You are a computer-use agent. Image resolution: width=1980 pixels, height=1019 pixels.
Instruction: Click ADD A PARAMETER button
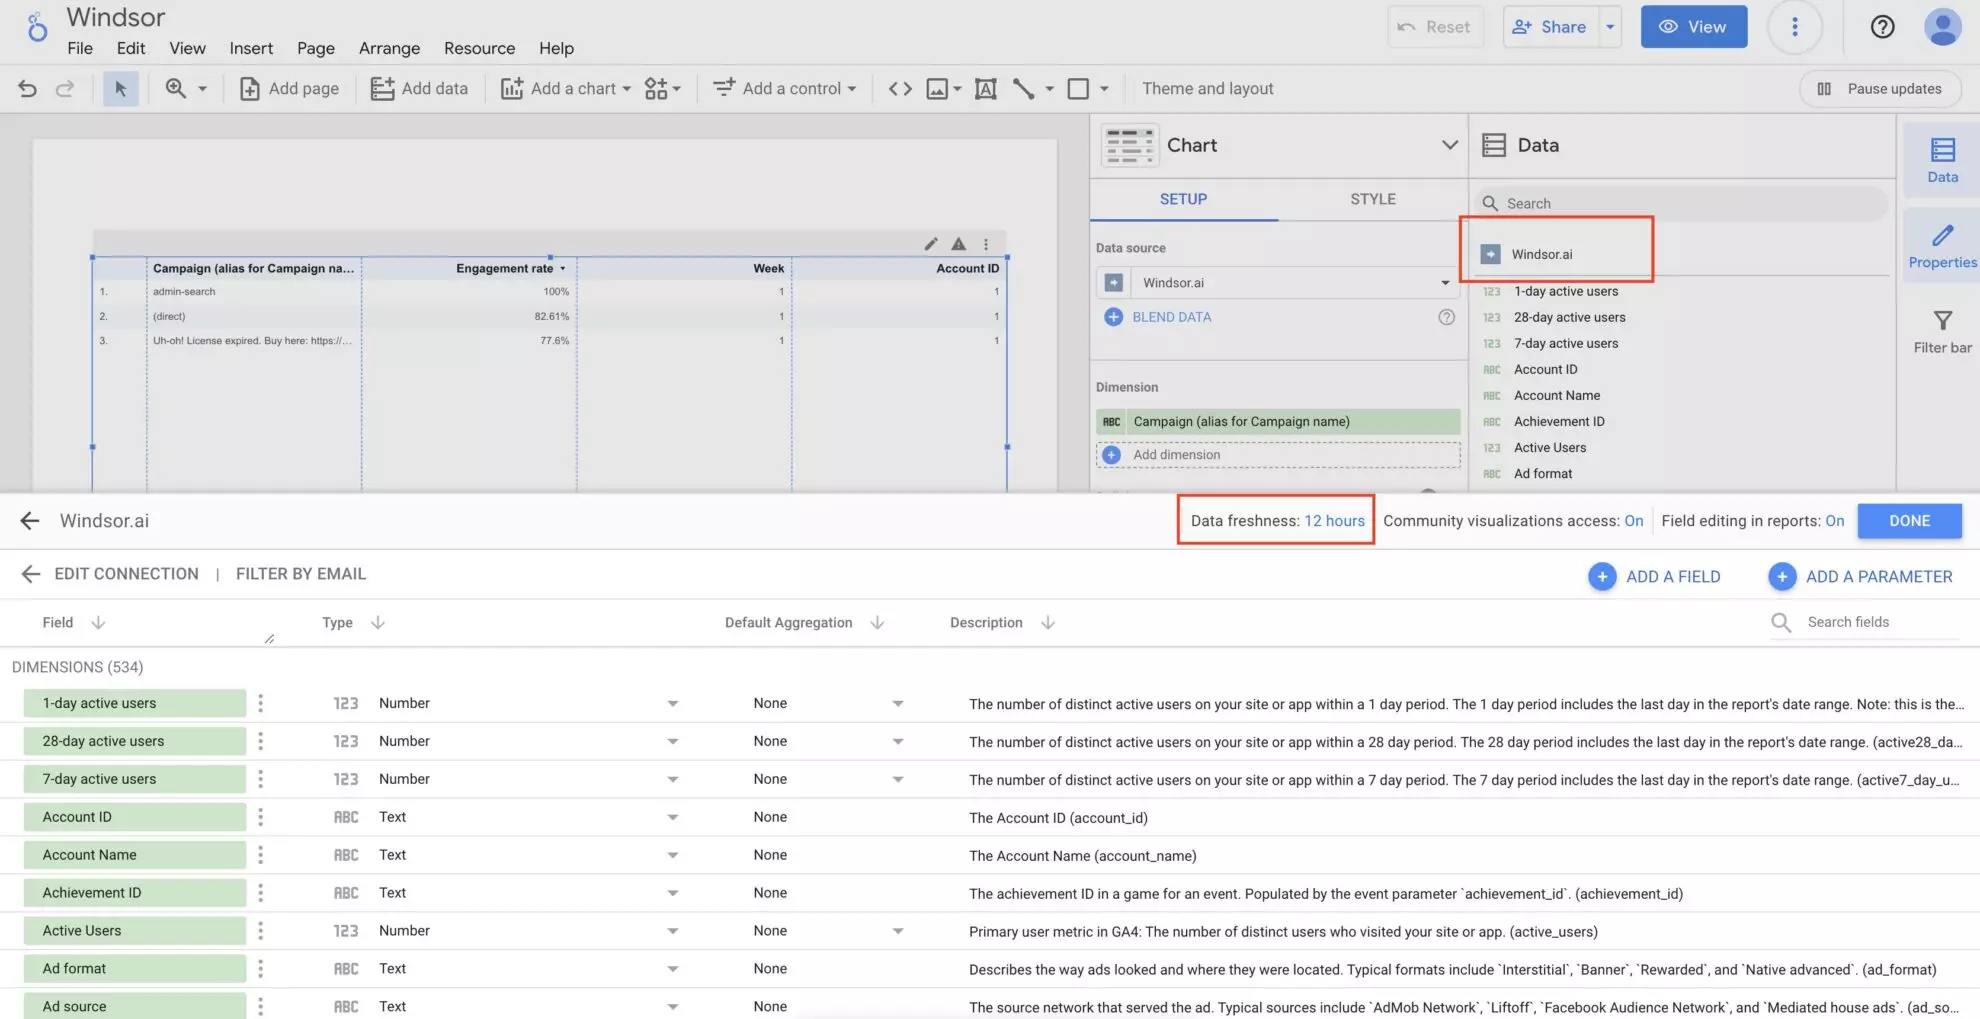pyautogui.click(x=1861, y=577)
